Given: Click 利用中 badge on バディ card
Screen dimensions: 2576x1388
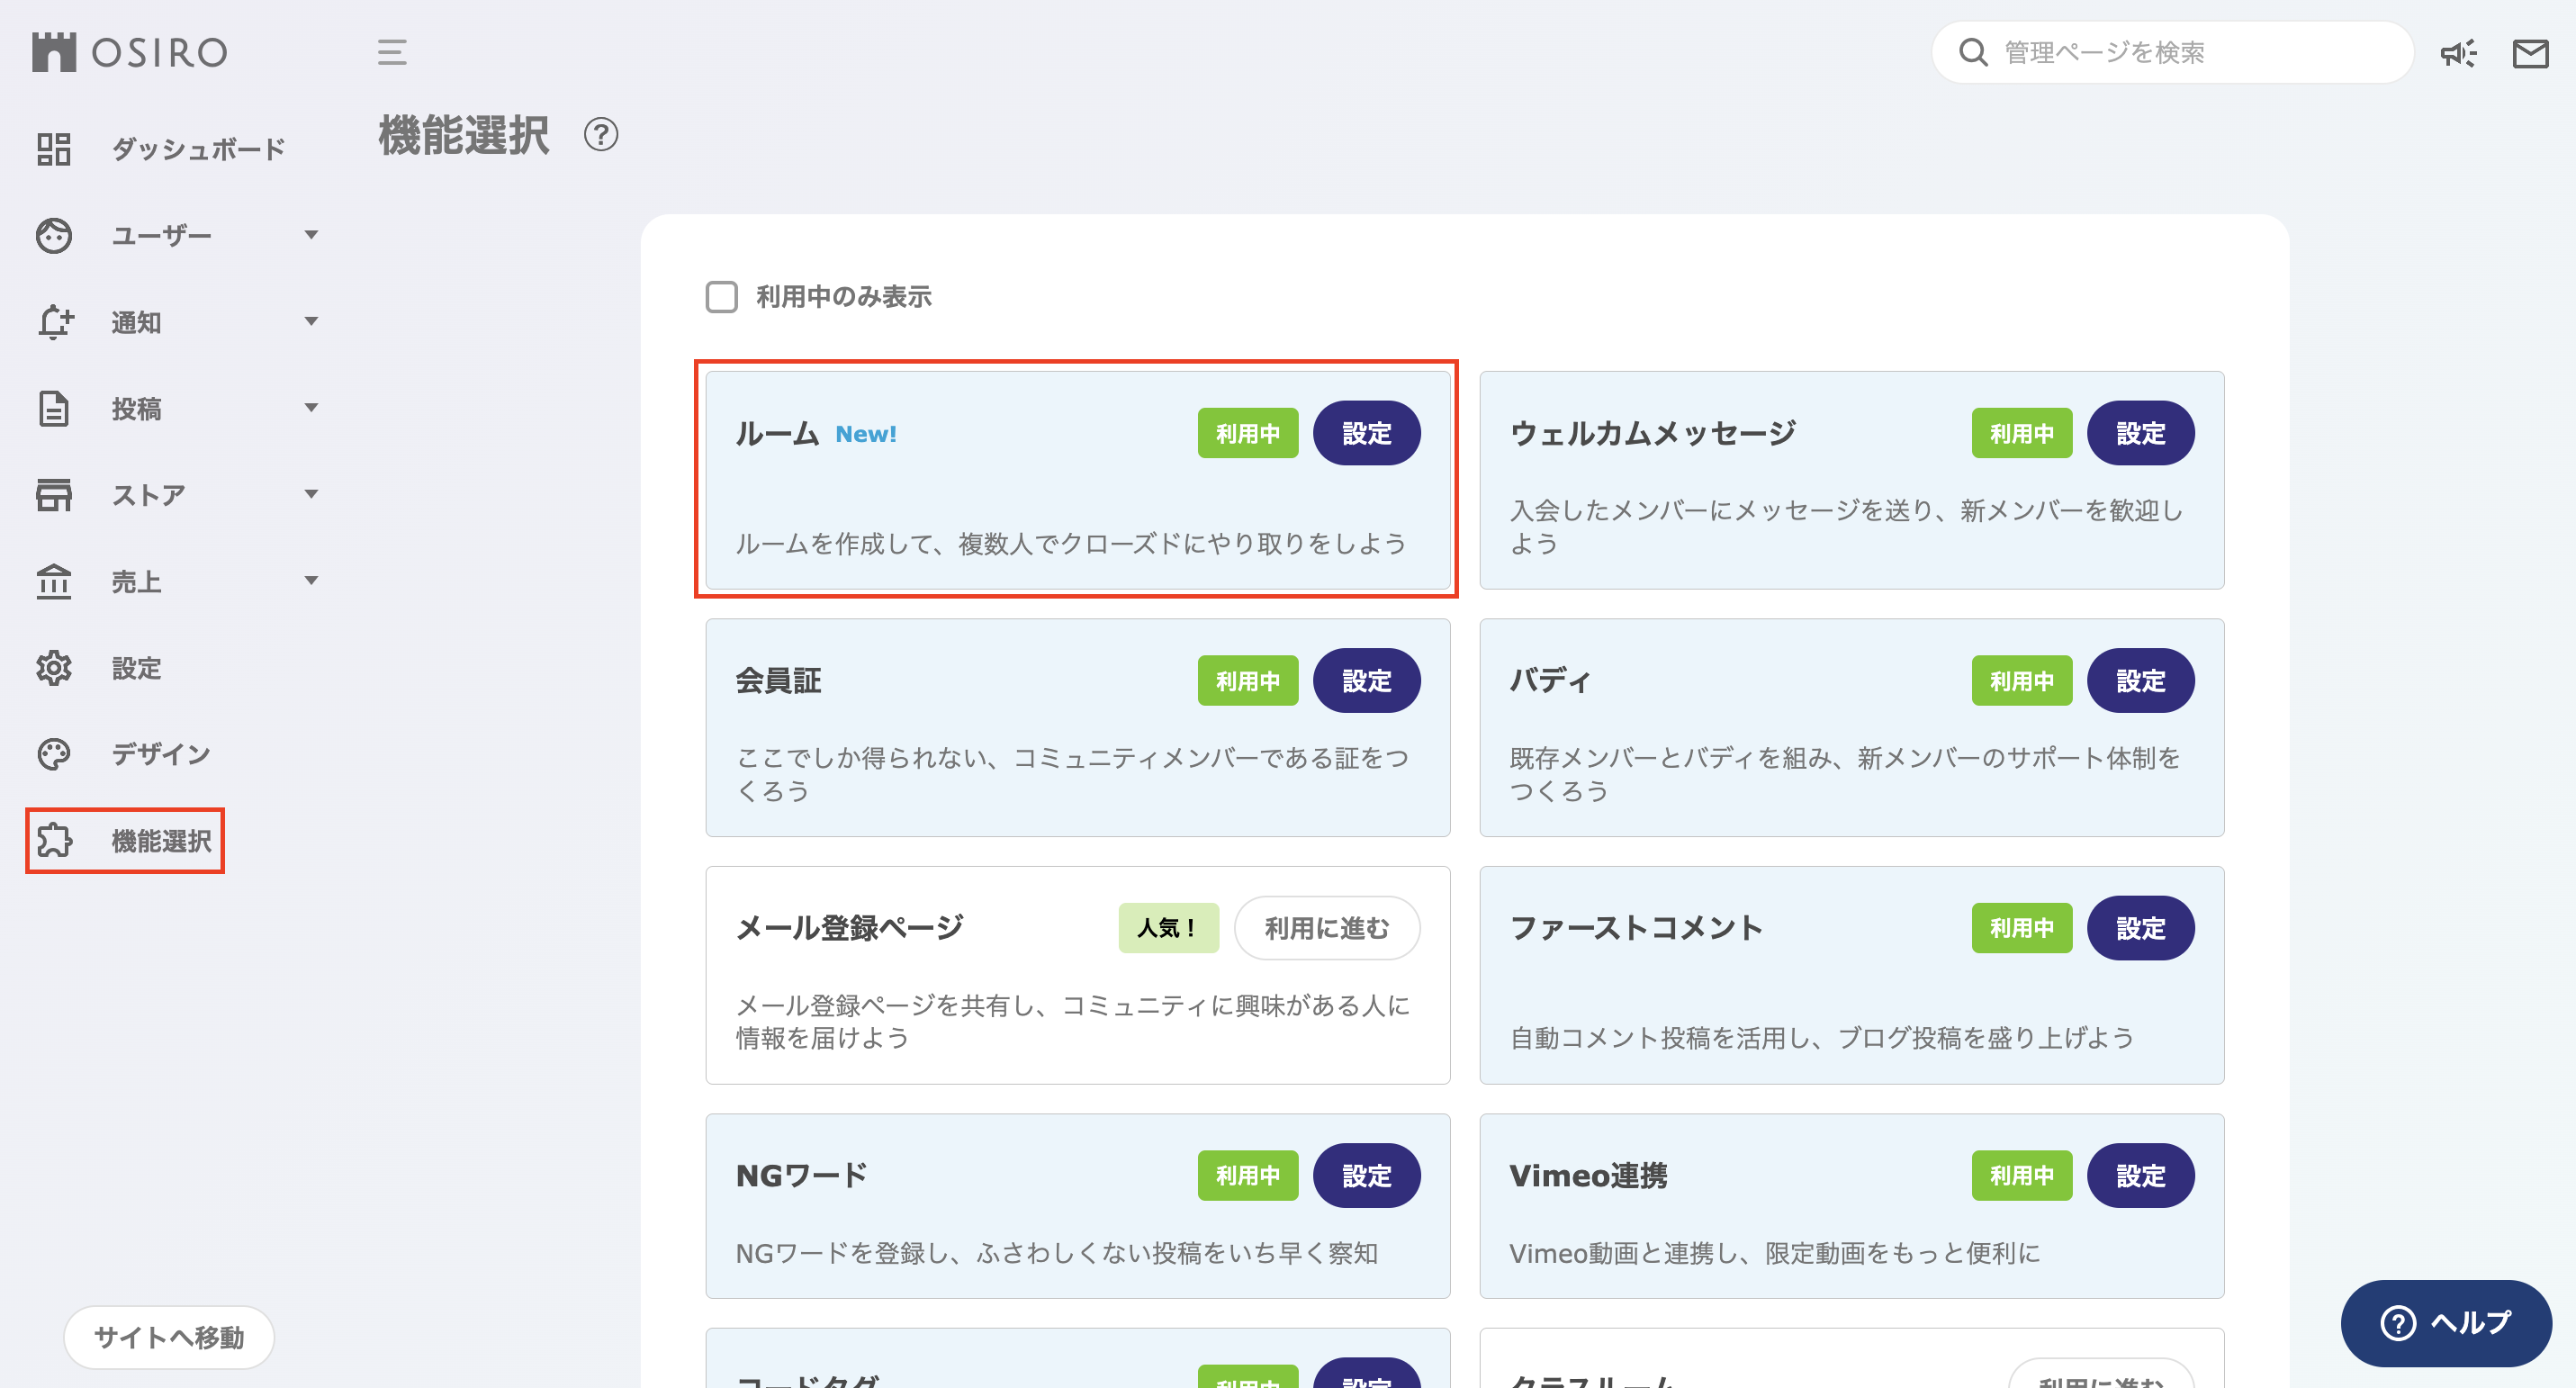Looking at the screenshot, I should [2022, 681].
